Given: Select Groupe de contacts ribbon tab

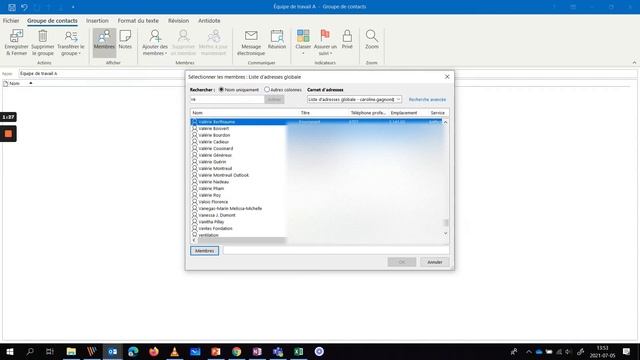Looking at the screenshot, I should click(52, 20).
